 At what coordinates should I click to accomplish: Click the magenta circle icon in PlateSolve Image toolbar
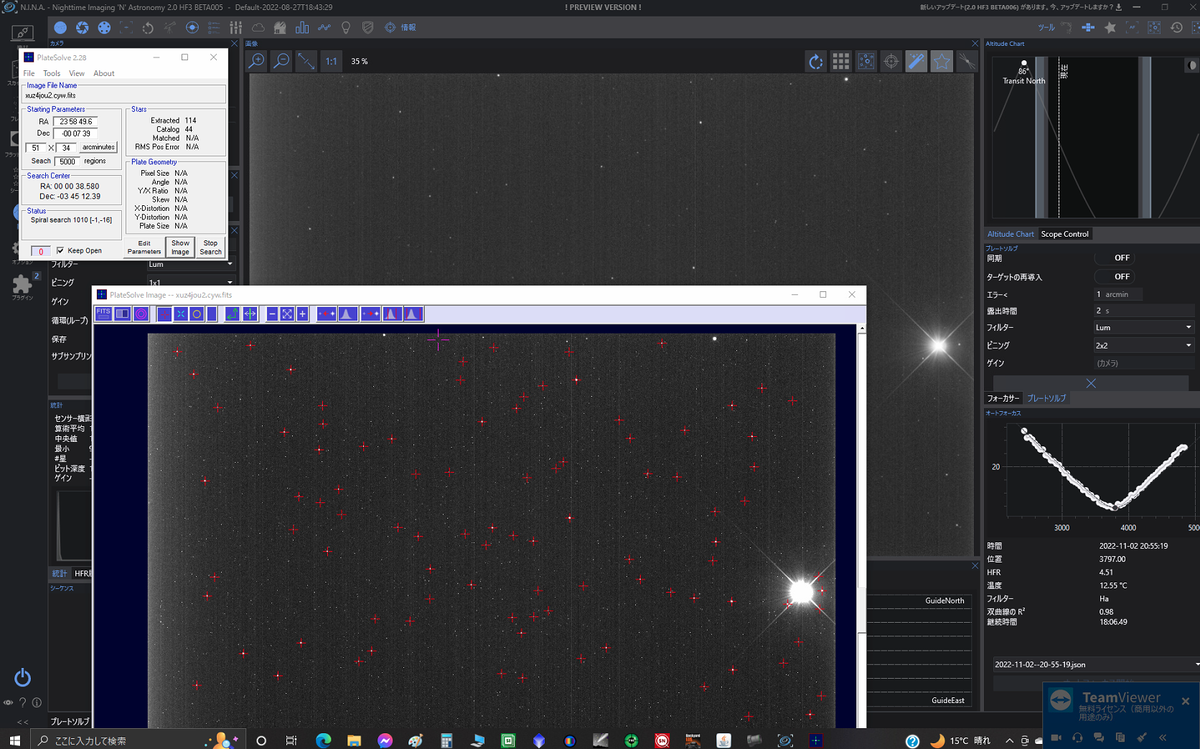click(141, 314)
